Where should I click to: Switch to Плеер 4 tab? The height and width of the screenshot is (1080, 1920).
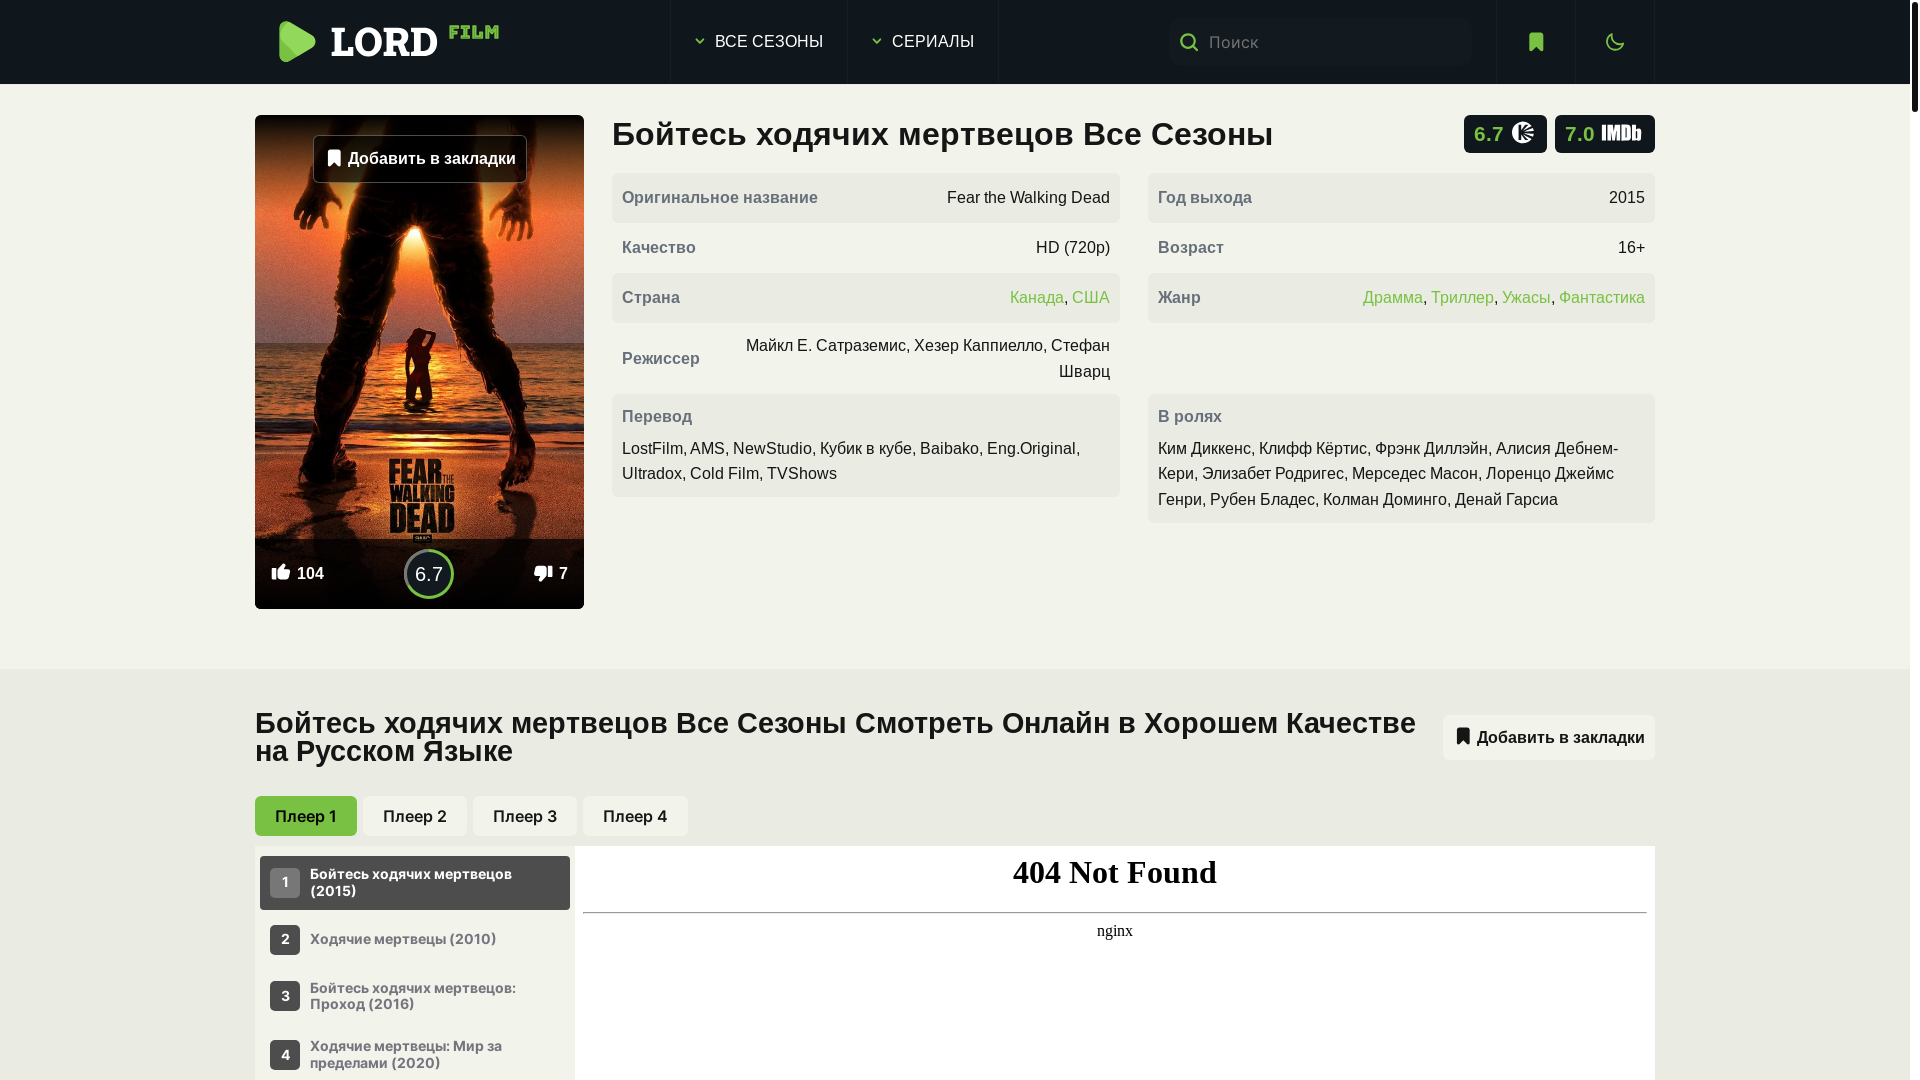click(x=635, y=816)
